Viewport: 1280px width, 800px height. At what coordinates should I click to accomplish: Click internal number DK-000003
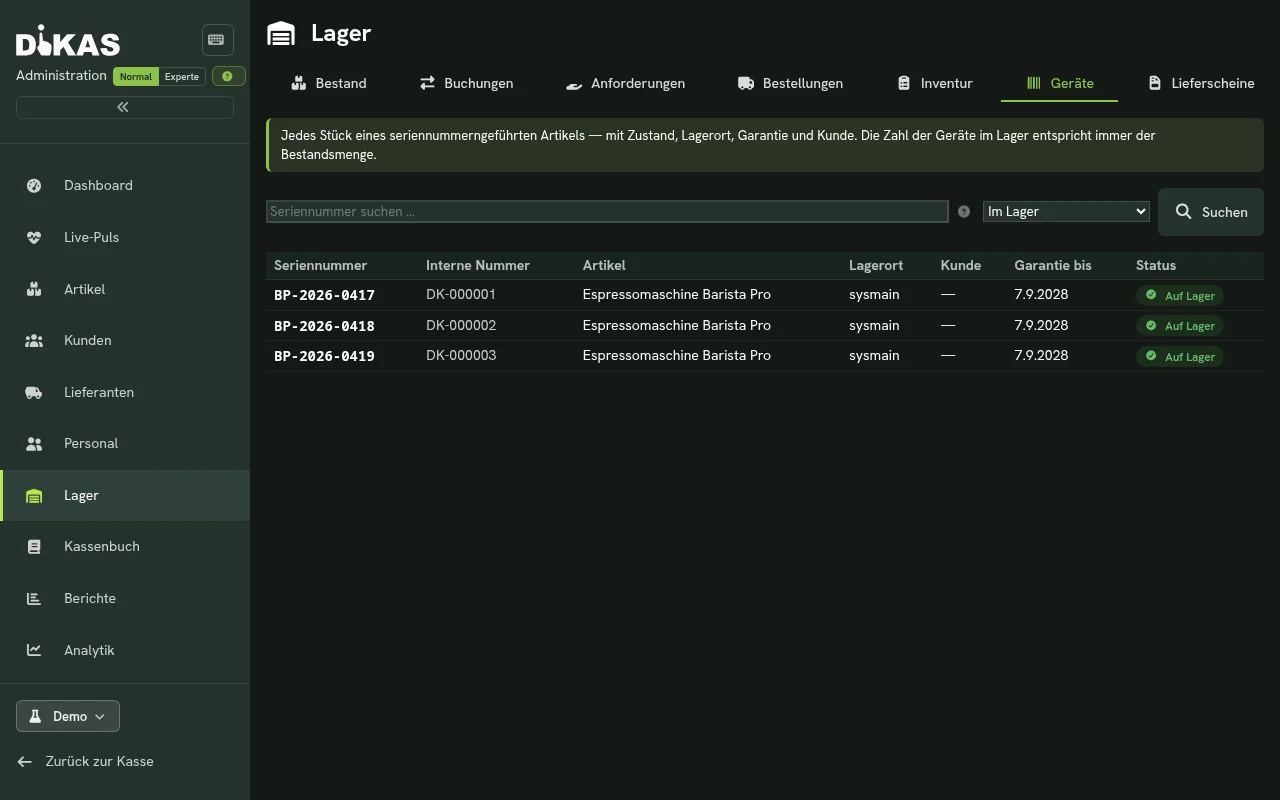[461, 356]
